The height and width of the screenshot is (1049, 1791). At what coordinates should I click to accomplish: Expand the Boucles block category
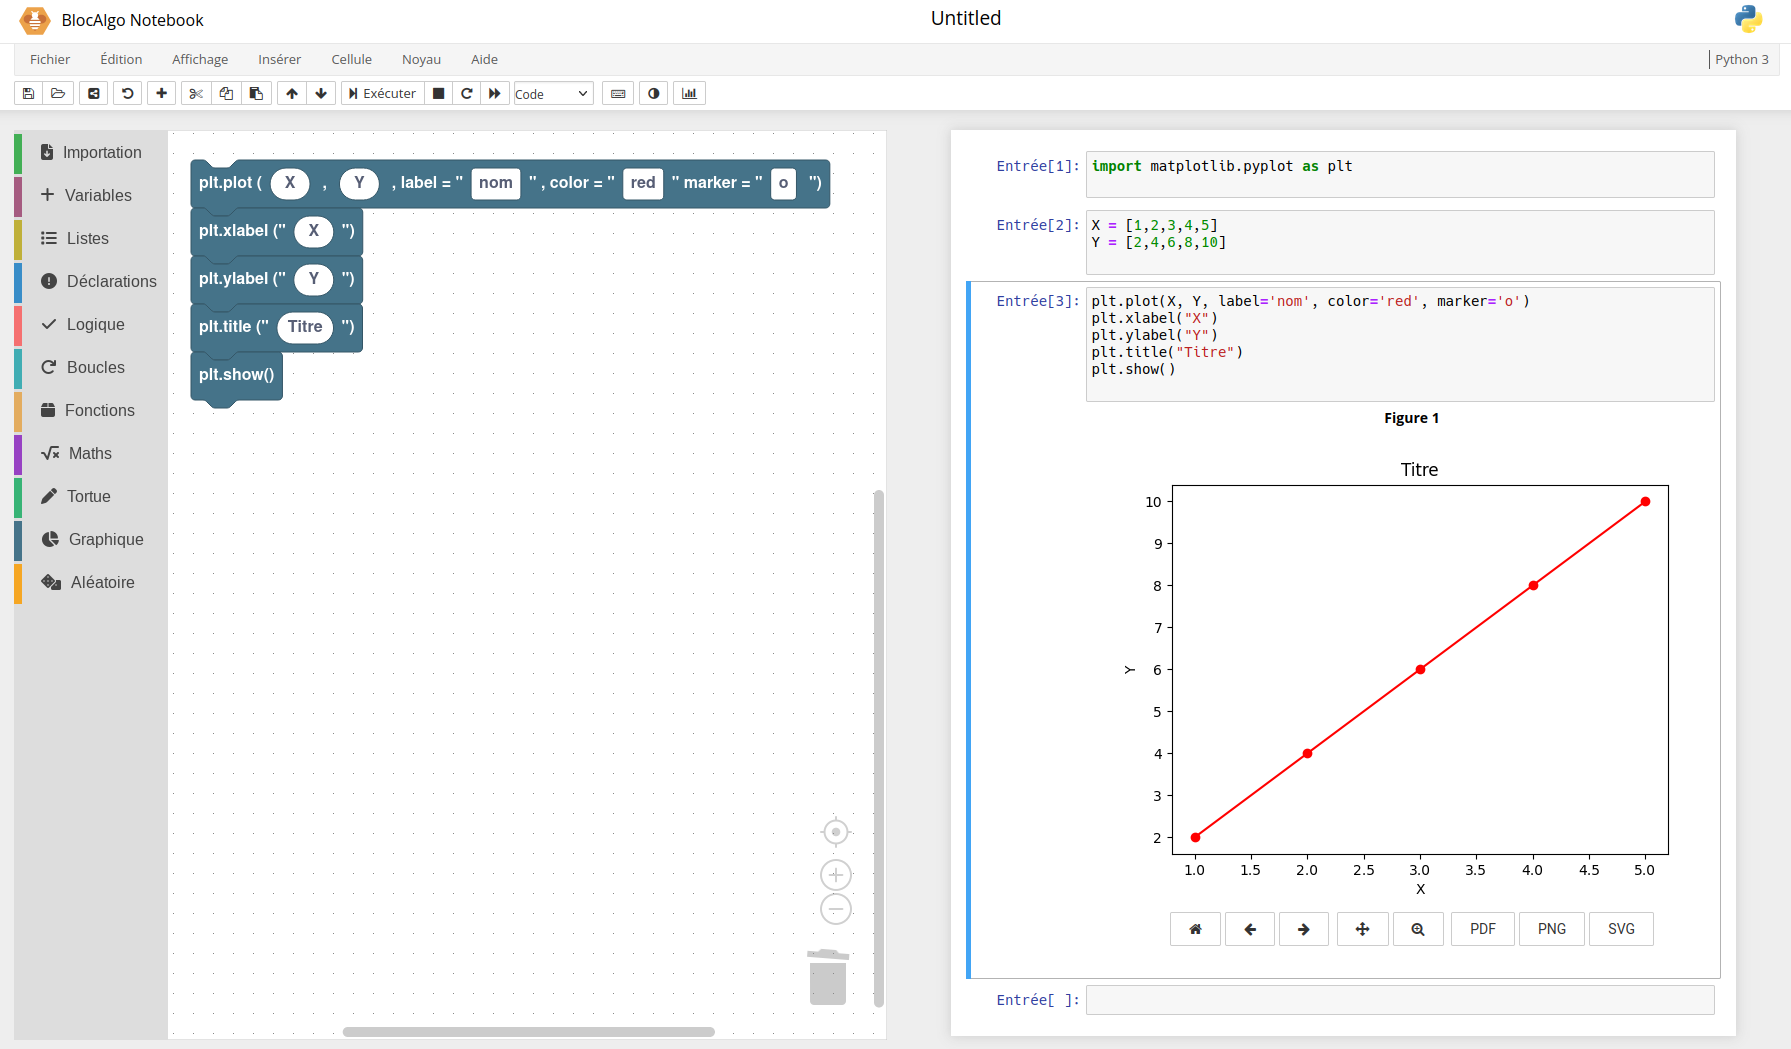click(x=95, y=368)
